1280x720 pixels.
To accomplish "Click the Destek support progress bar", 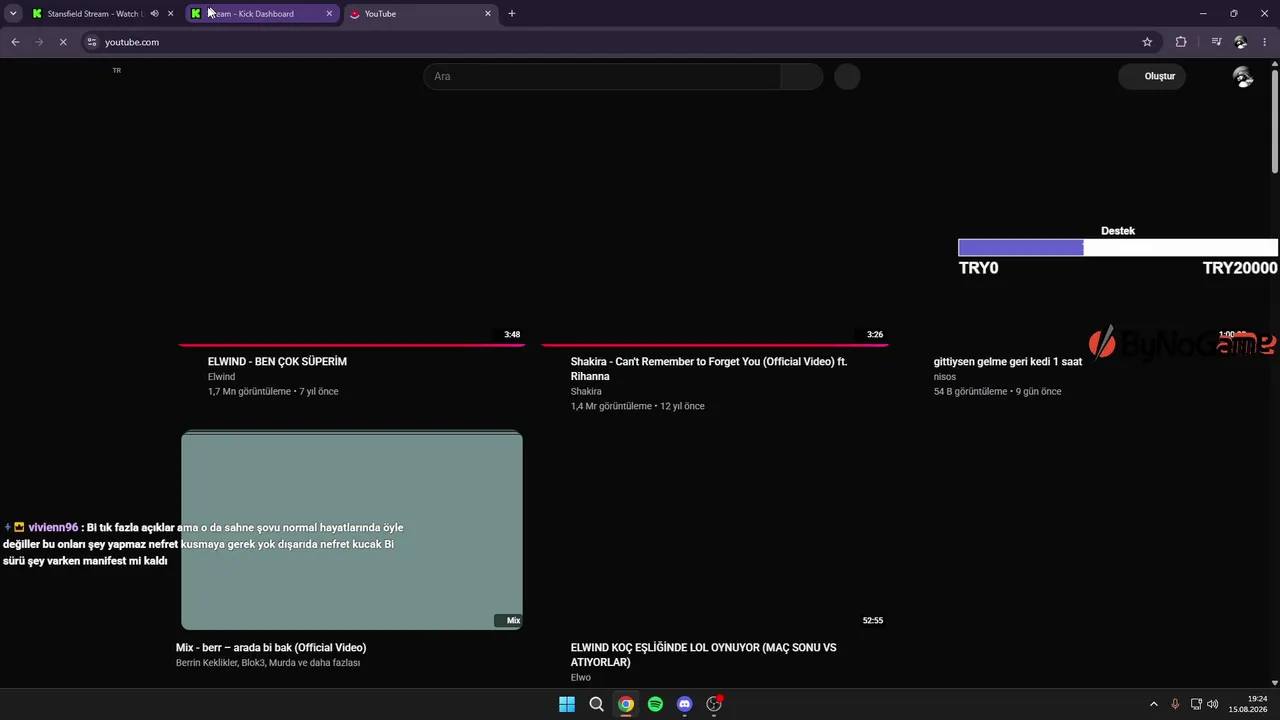I will click(1118, 248).
